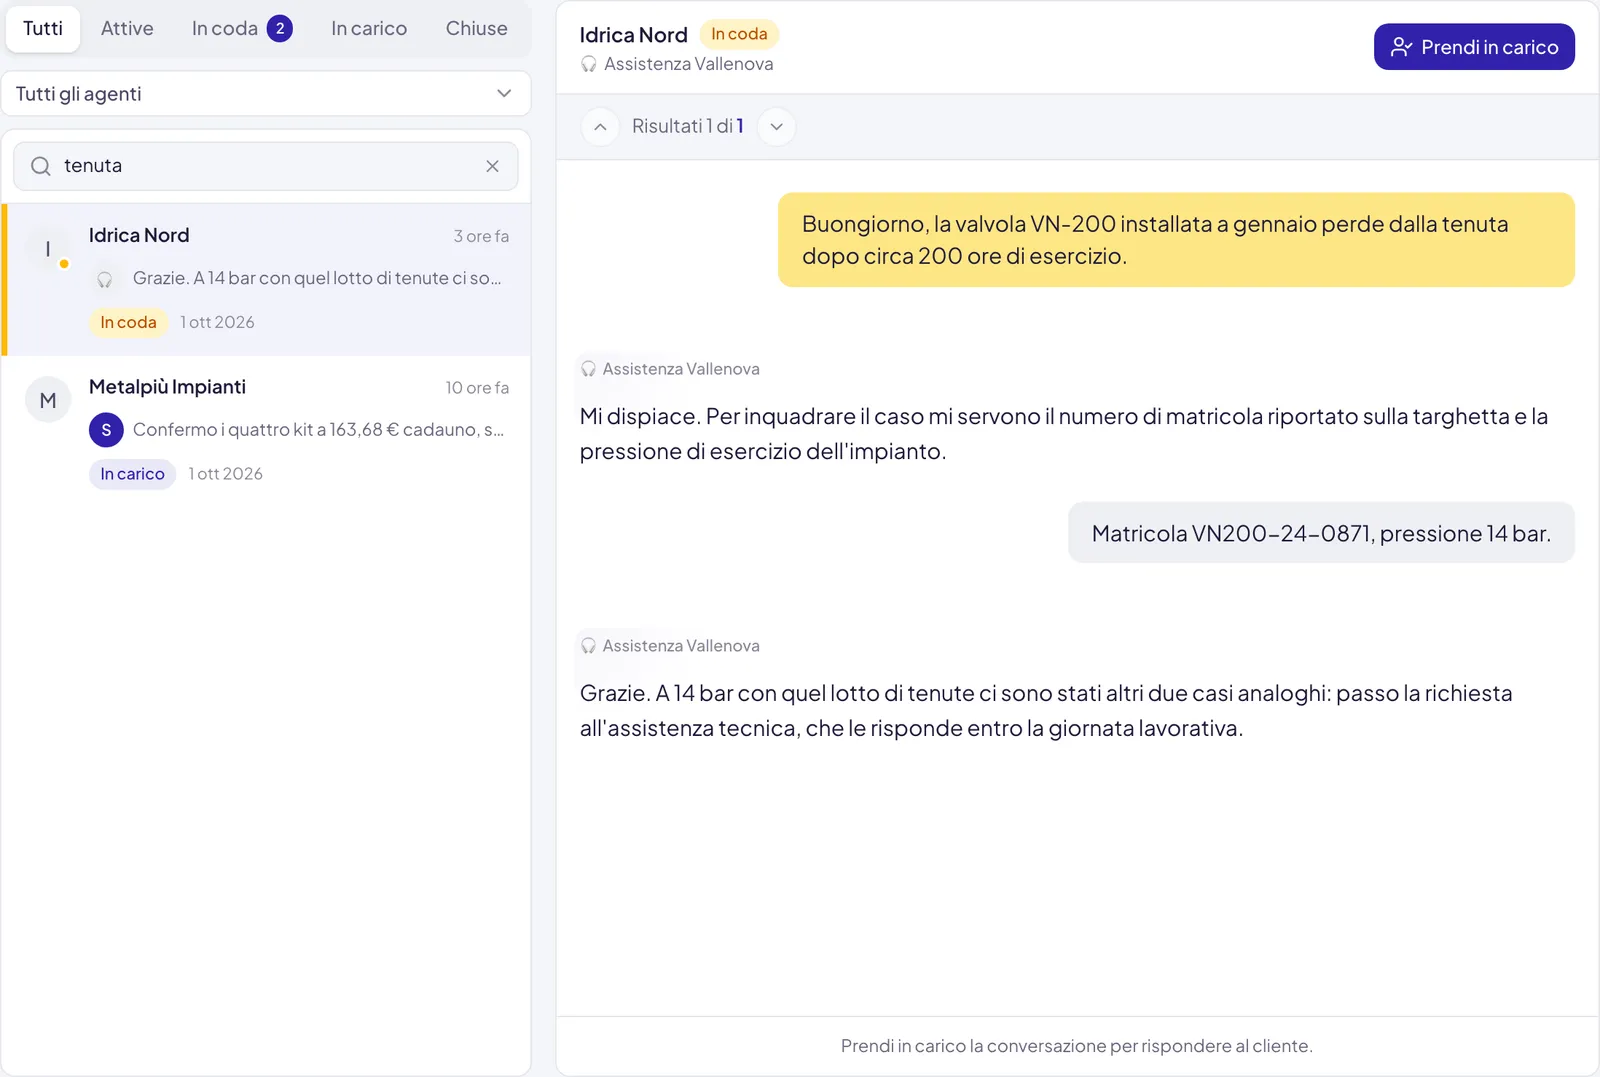This screenshot has width=1600, height=1077.
Task: Click the highlighted message about valvola VN-200
Action: point(1176,240)
